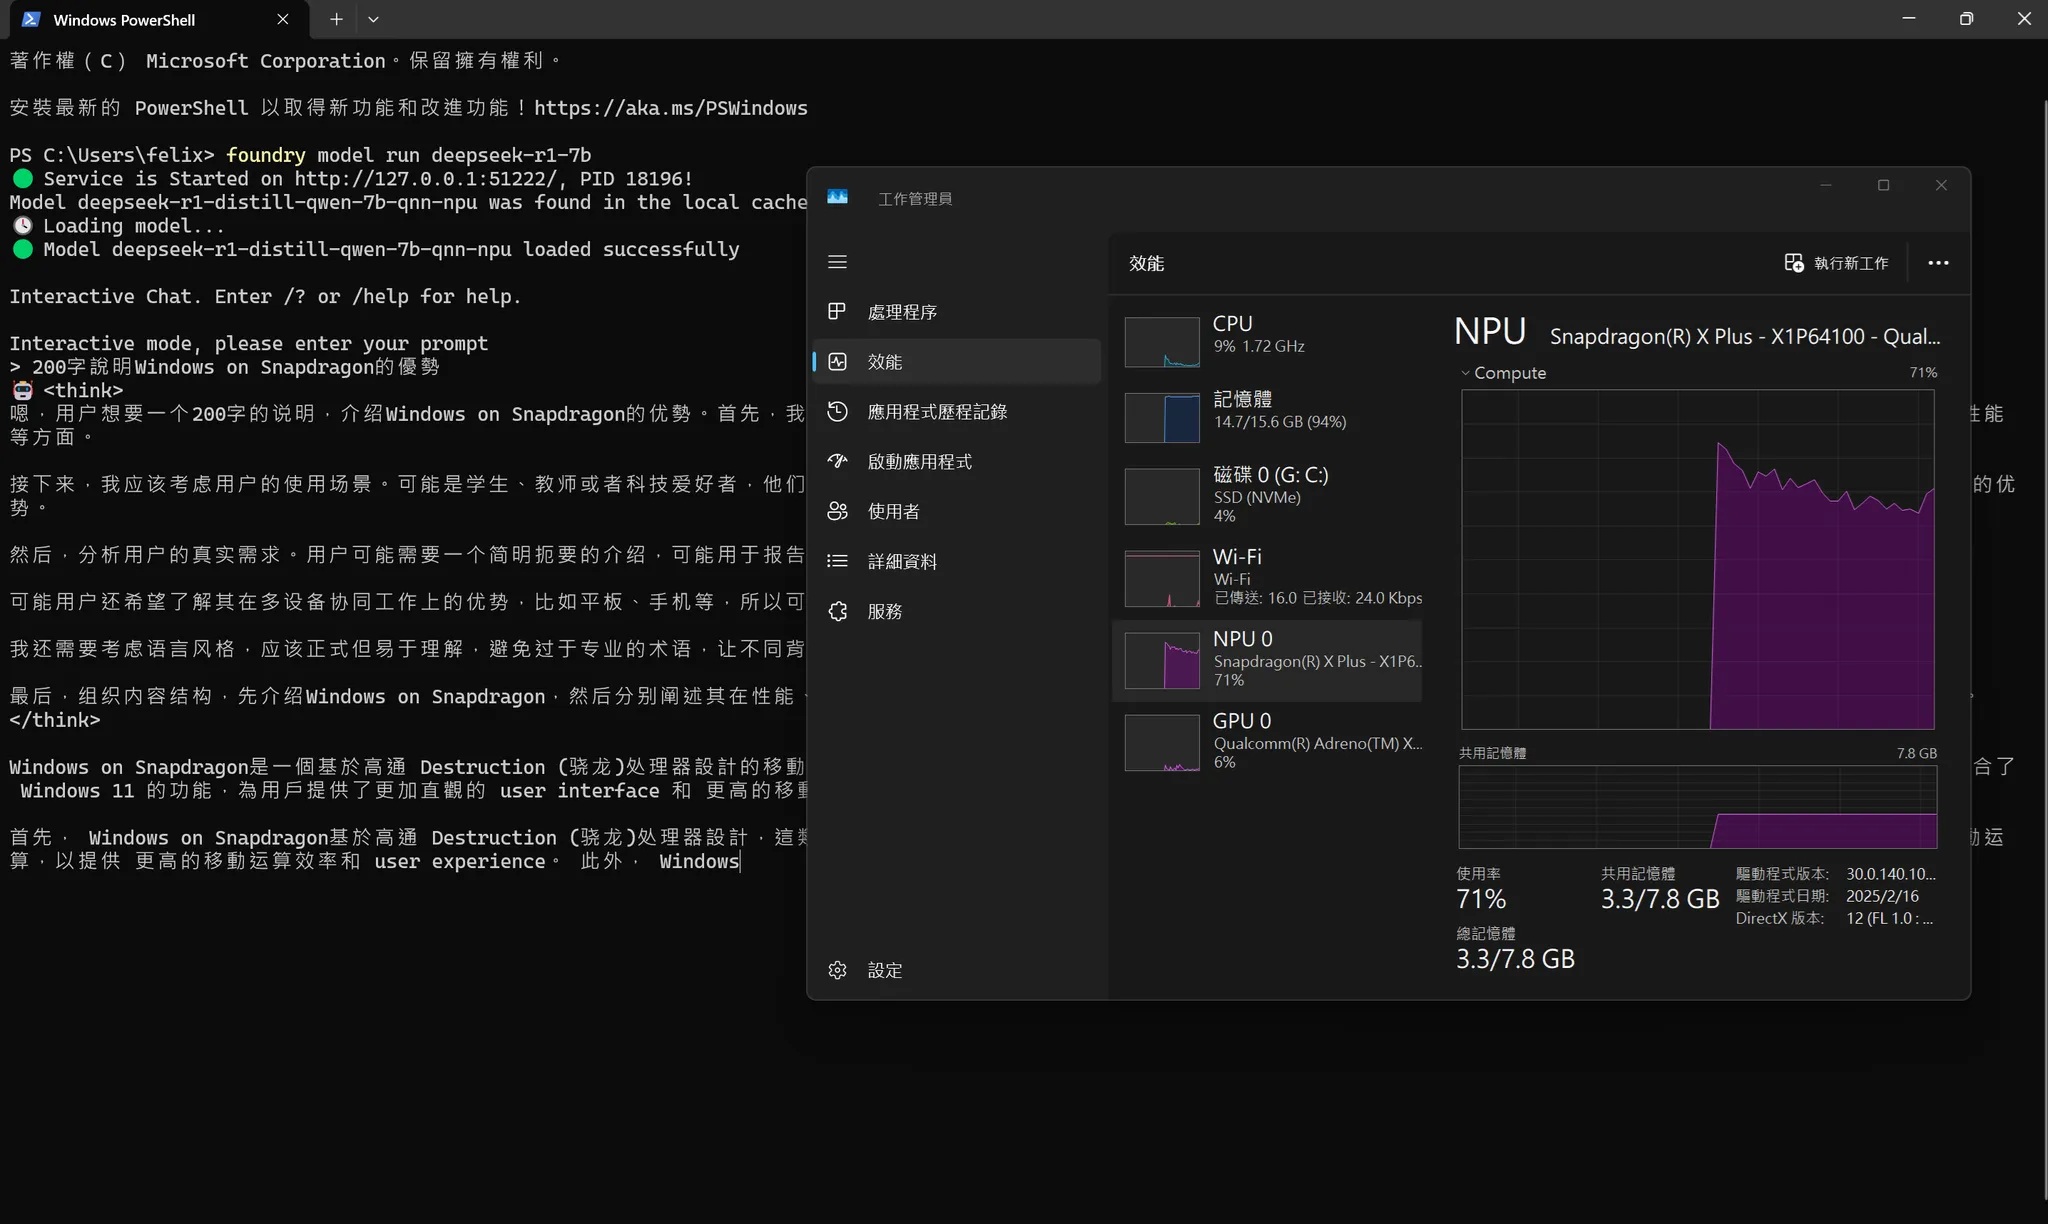Switch to 應用程式歷程記錄 page
This screenshot has height=1224, width=2048.
[x=957, y=411]
